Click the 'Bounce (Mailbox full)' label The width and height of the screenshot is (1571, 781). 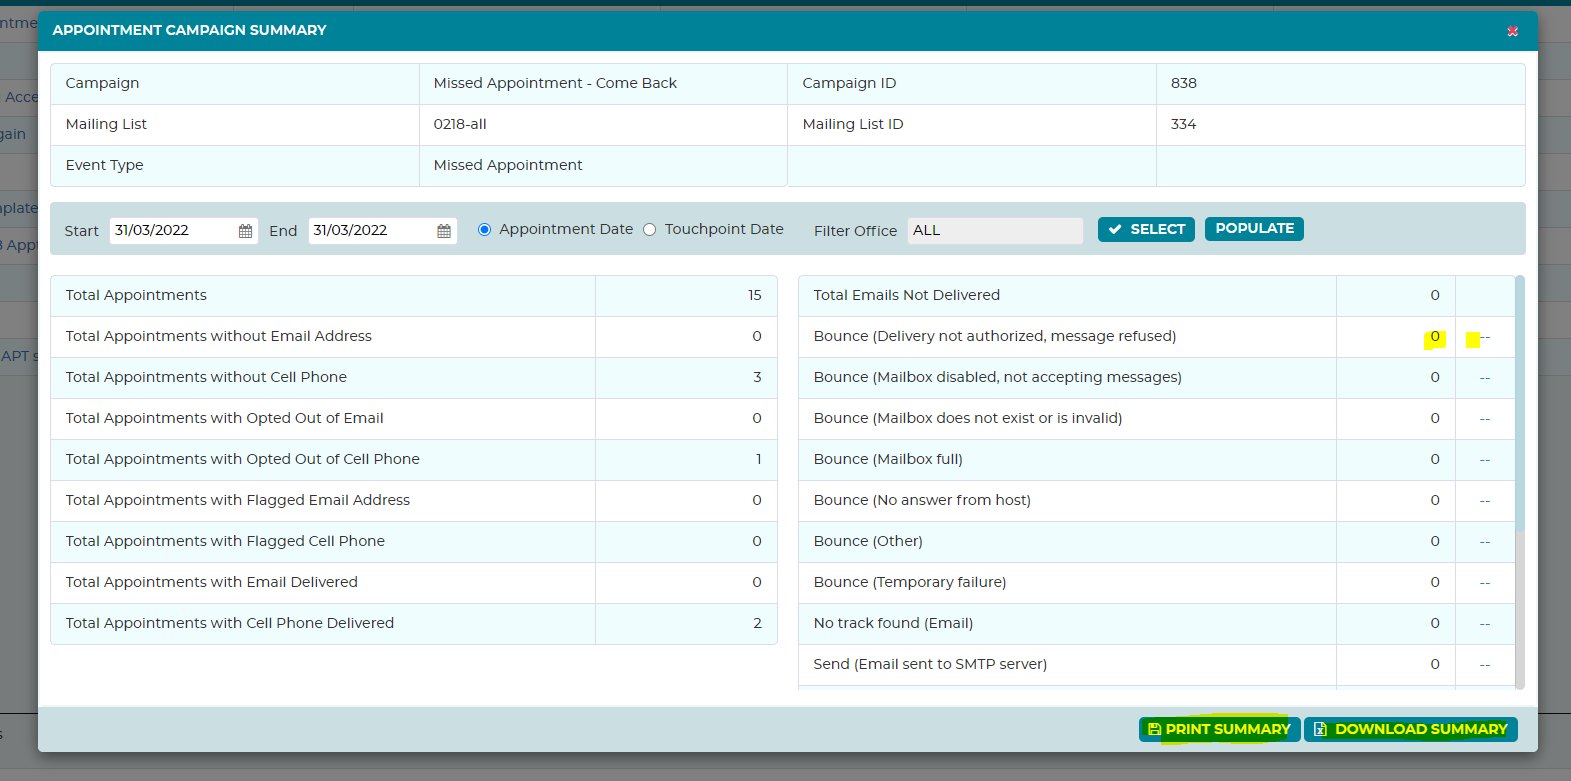click(x=888, y=459)
